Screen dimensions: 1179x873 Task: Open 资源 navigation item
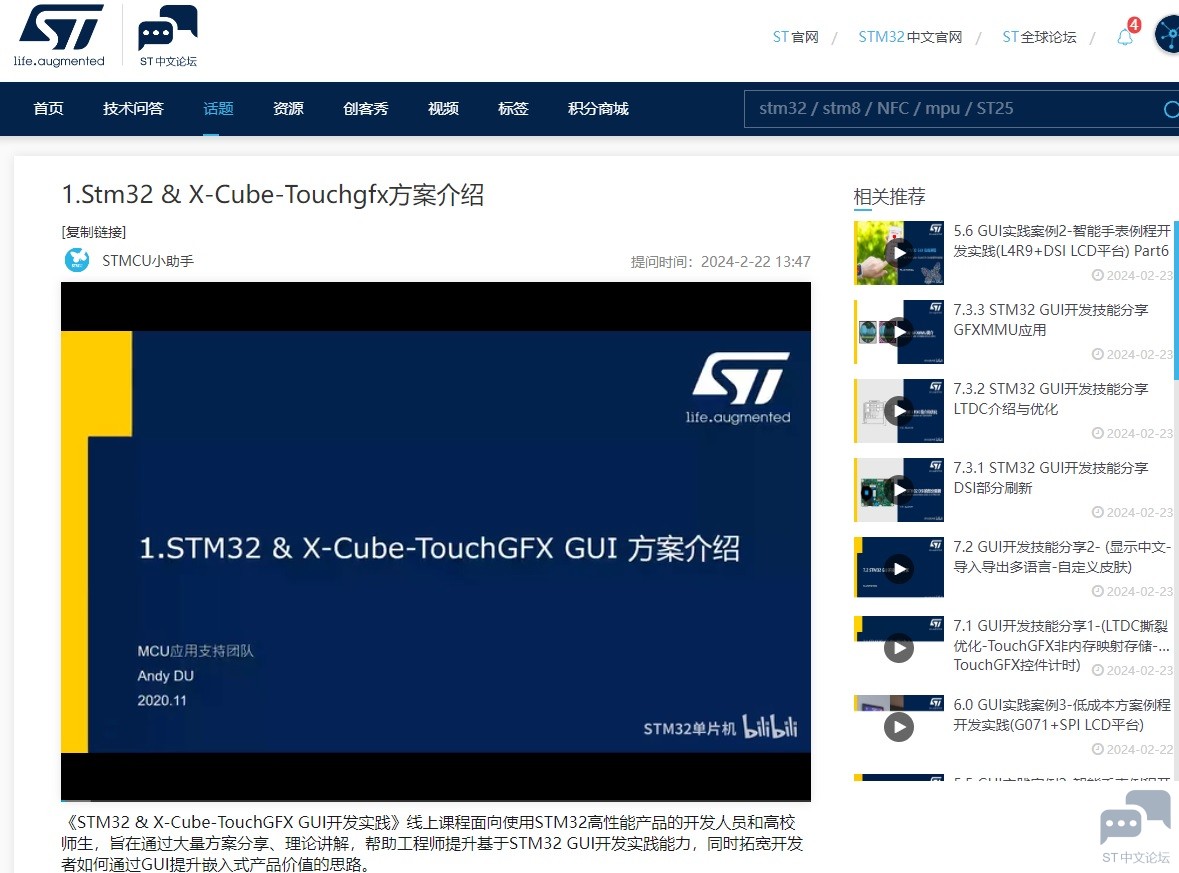click(288, 108)
